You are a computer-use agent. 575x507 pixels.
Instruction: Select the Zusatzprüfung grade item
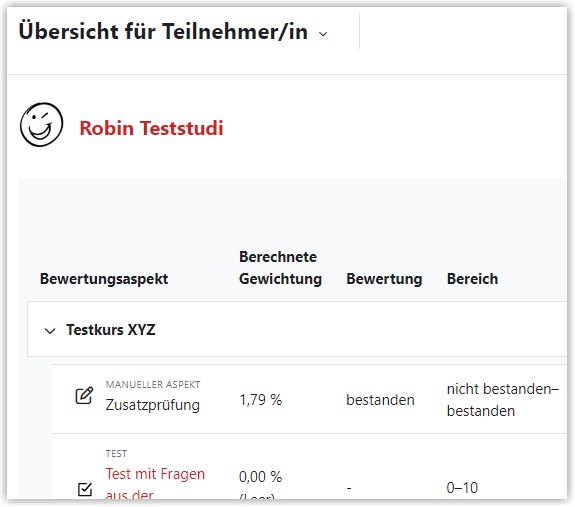pyautogui.click(x=153, y=405)
